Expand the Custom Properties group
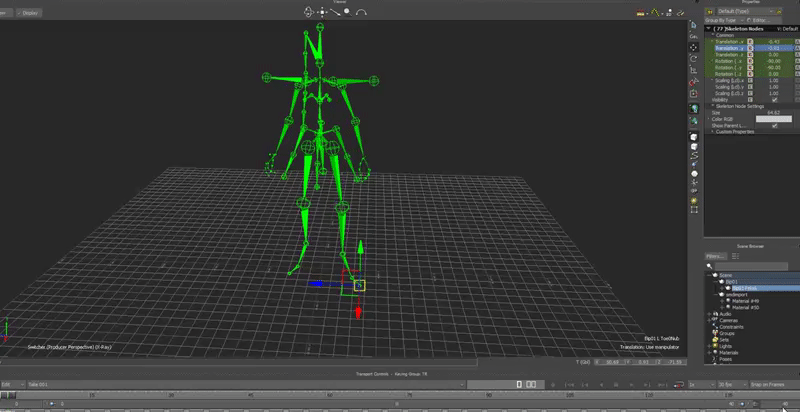 point(713,132)
